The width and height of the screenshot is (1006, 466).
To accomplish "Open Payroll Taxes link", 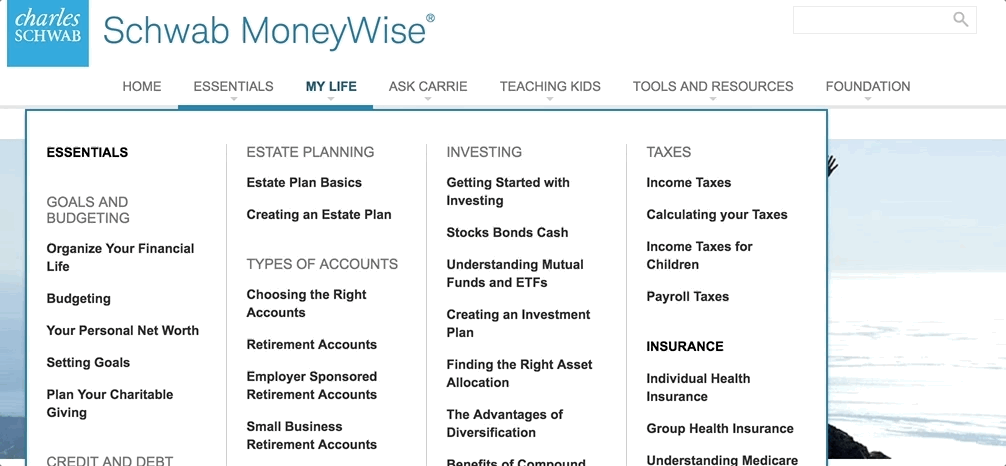I will click(x=687, y=297).
